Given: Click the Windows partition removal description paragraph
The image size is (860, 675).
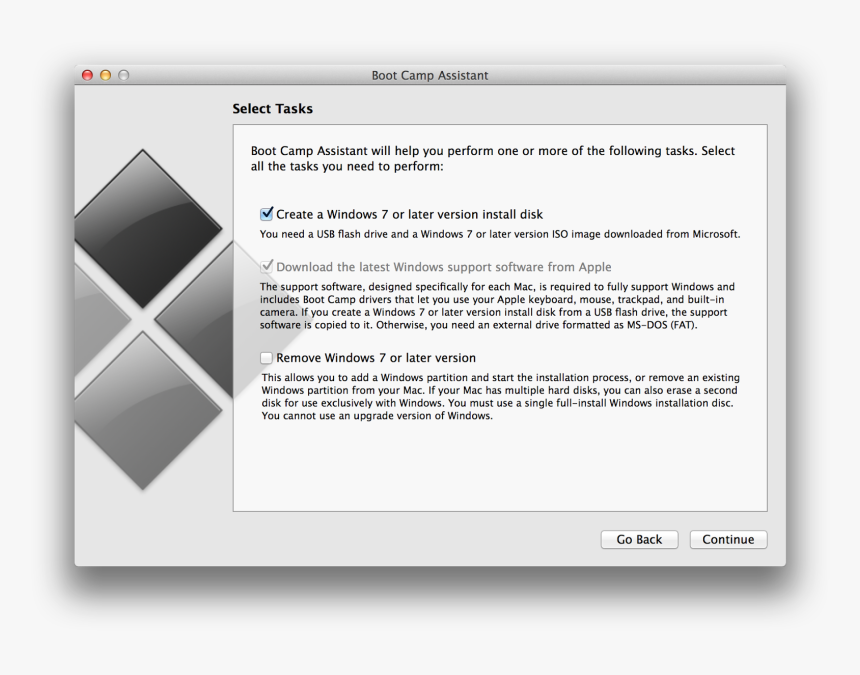Looking at the screenshot, I should pos(500,396).
